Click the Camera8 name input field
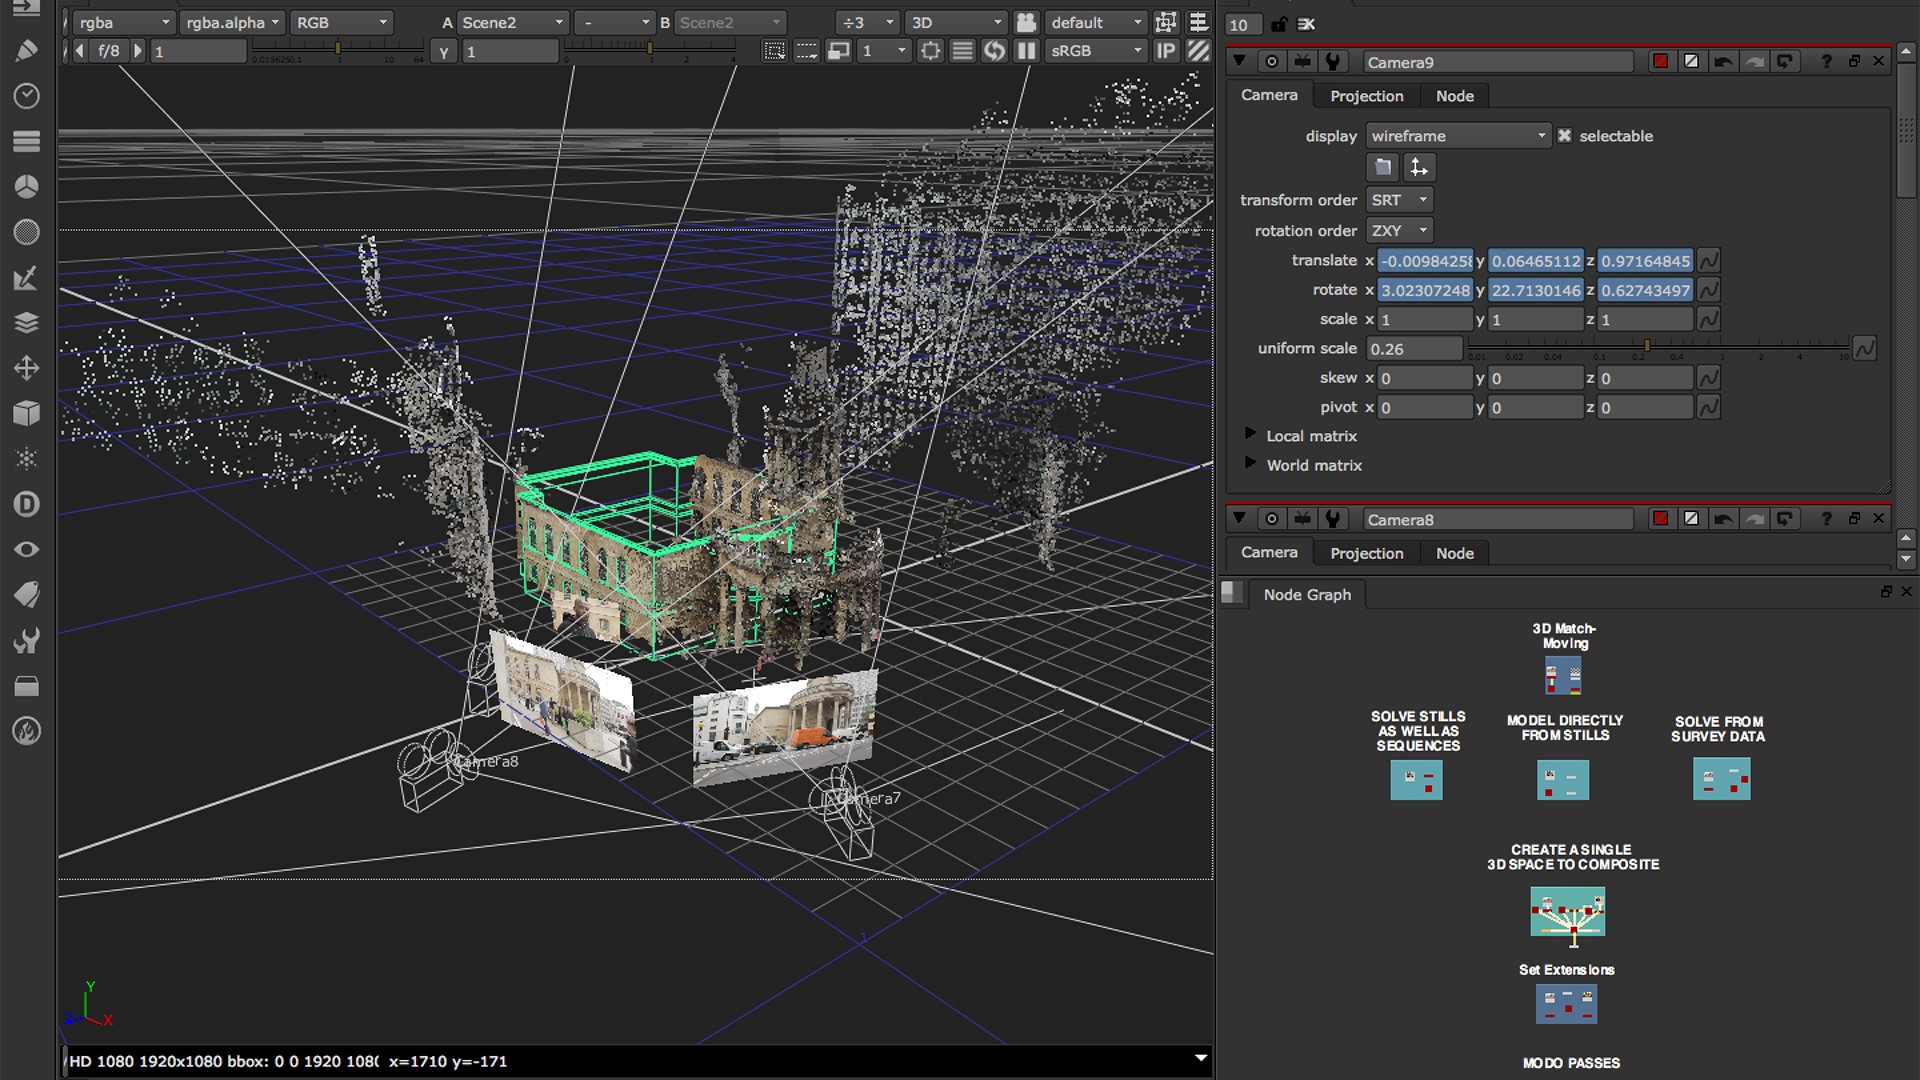This screenshot has width=1920, height=1080. pos(1498,519)
